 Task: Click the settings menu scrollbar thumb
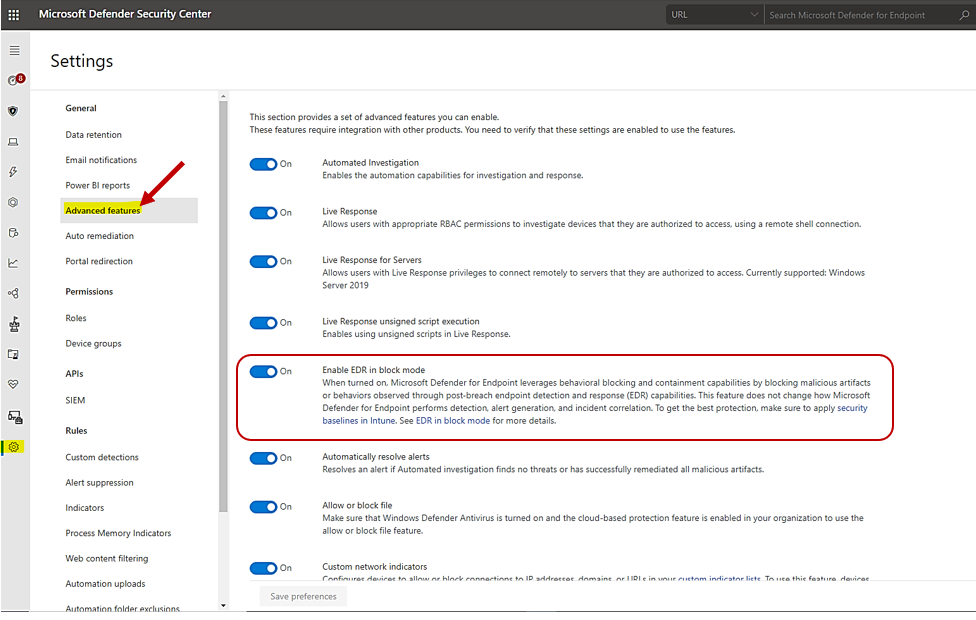(x=223, y=306)
